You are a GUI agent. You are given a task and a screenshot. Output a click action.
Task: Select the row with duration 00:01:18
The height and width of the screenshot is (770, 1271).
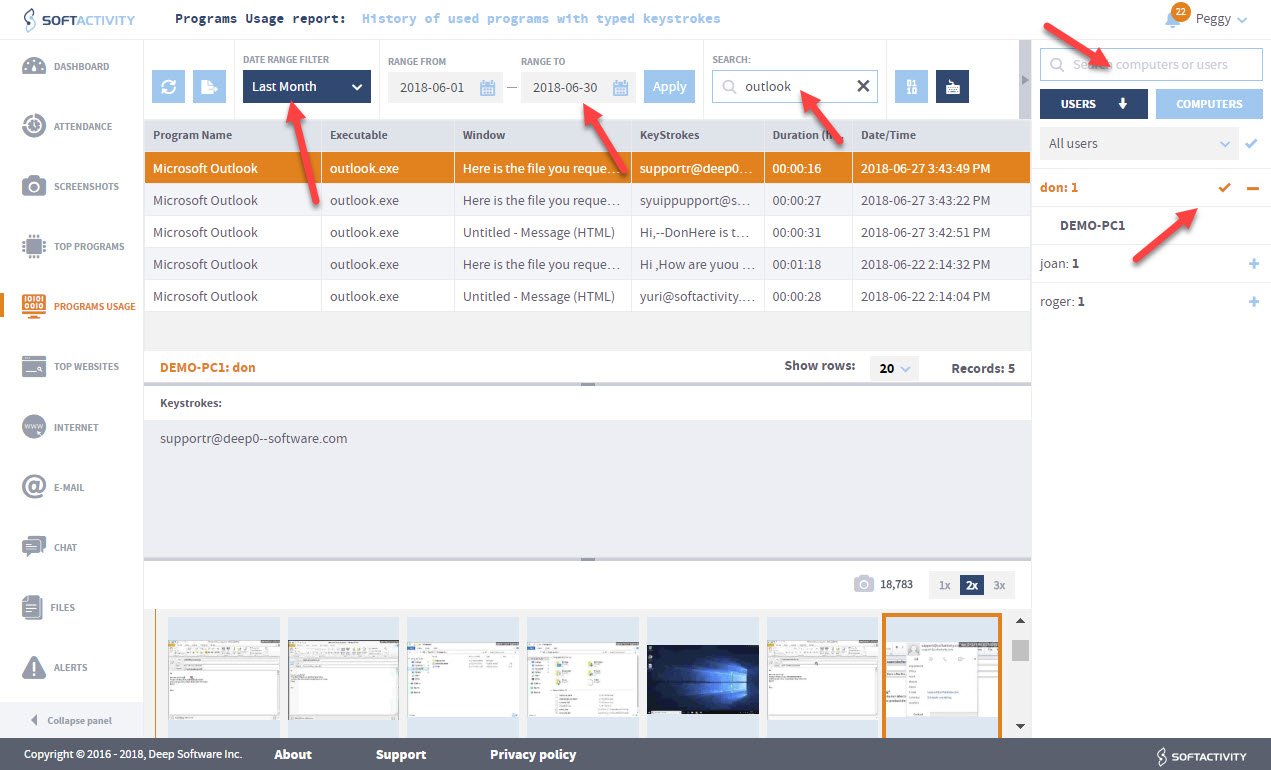pos(587,265)
